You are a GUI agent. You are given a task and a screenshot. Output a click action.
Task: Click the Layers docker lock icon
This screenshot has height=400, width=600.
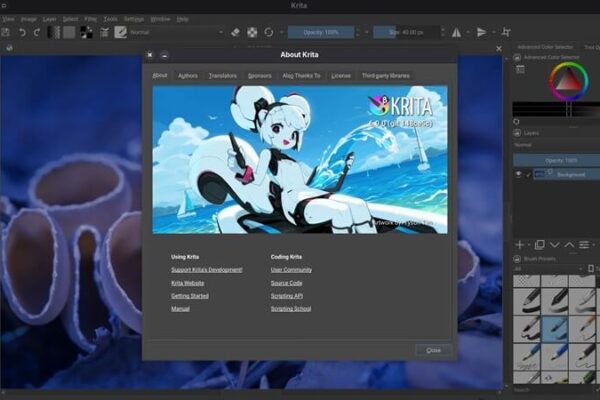[517, 133]
